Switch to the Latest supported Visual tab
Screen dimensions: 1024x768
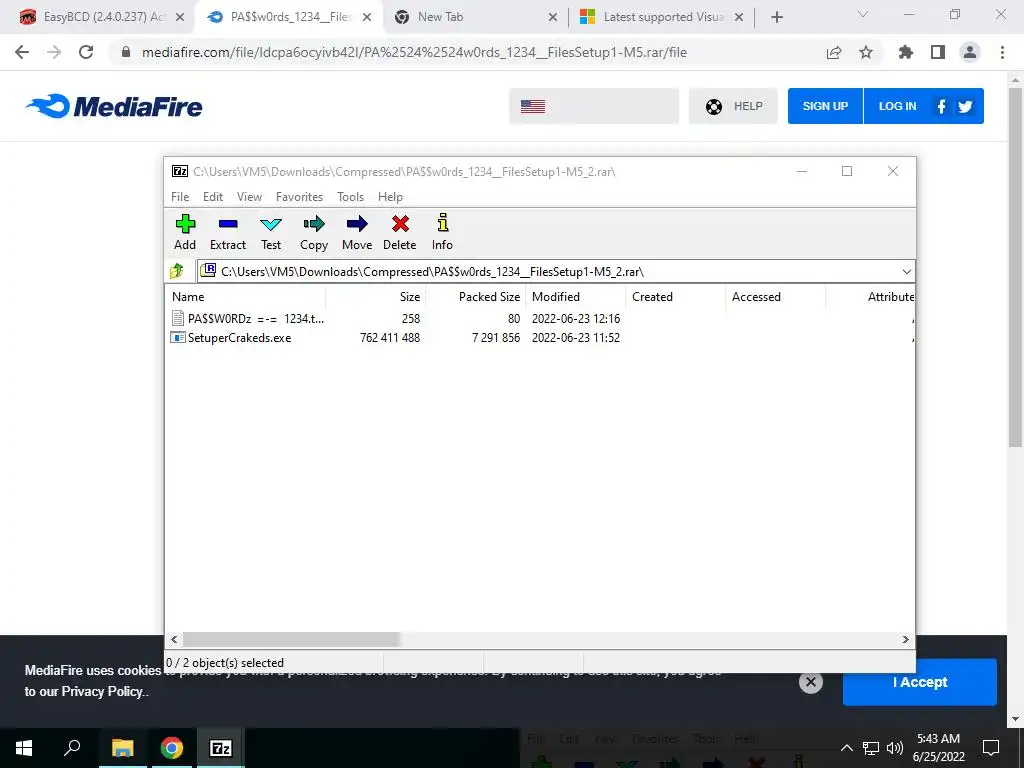[662, 17]
